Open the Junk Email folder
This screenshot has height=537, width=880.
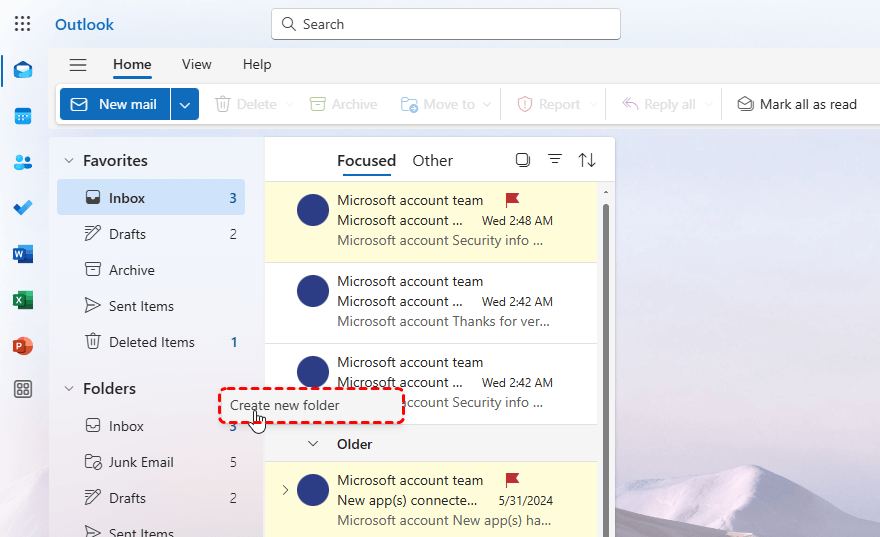(151, 462)
